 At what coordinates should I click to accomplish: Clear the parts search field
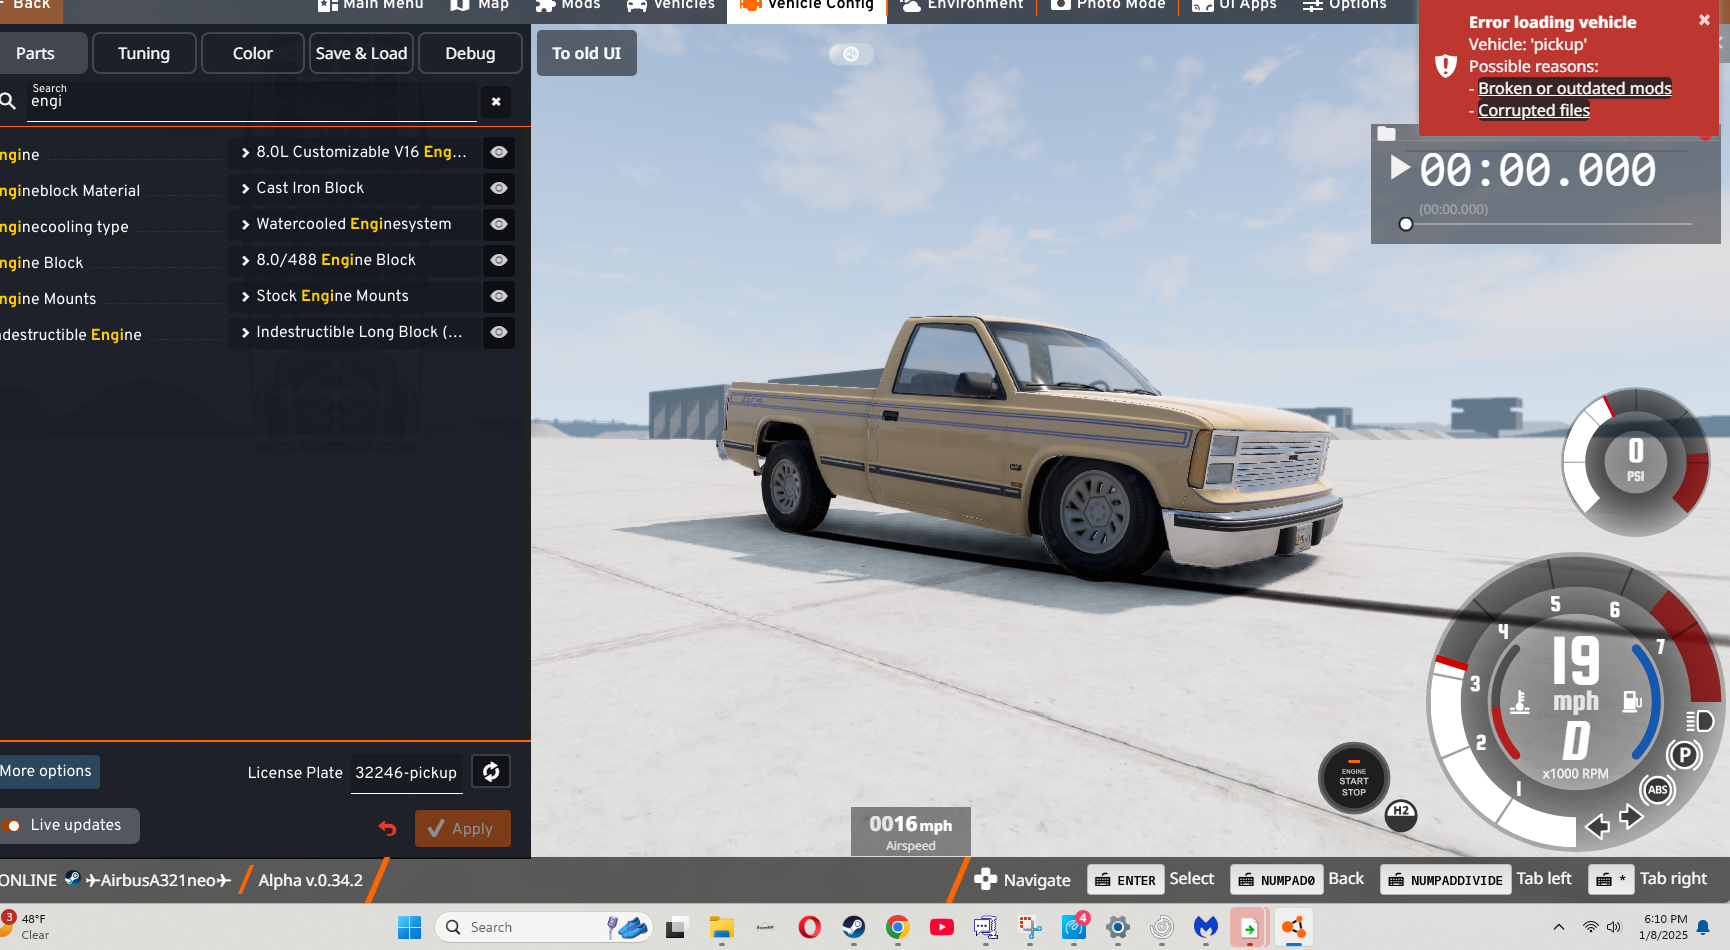pos(496,102)
